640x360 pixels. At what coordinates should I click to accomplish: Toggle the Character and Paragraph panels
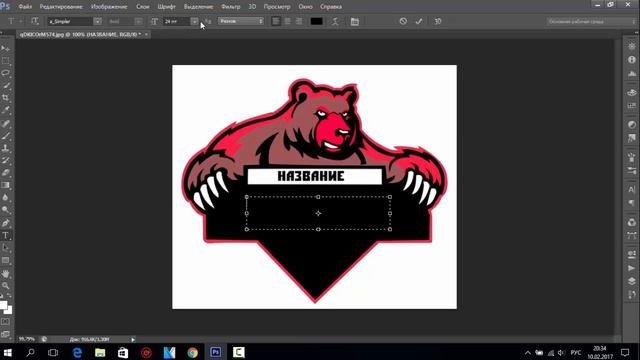(x=354, y=21)
